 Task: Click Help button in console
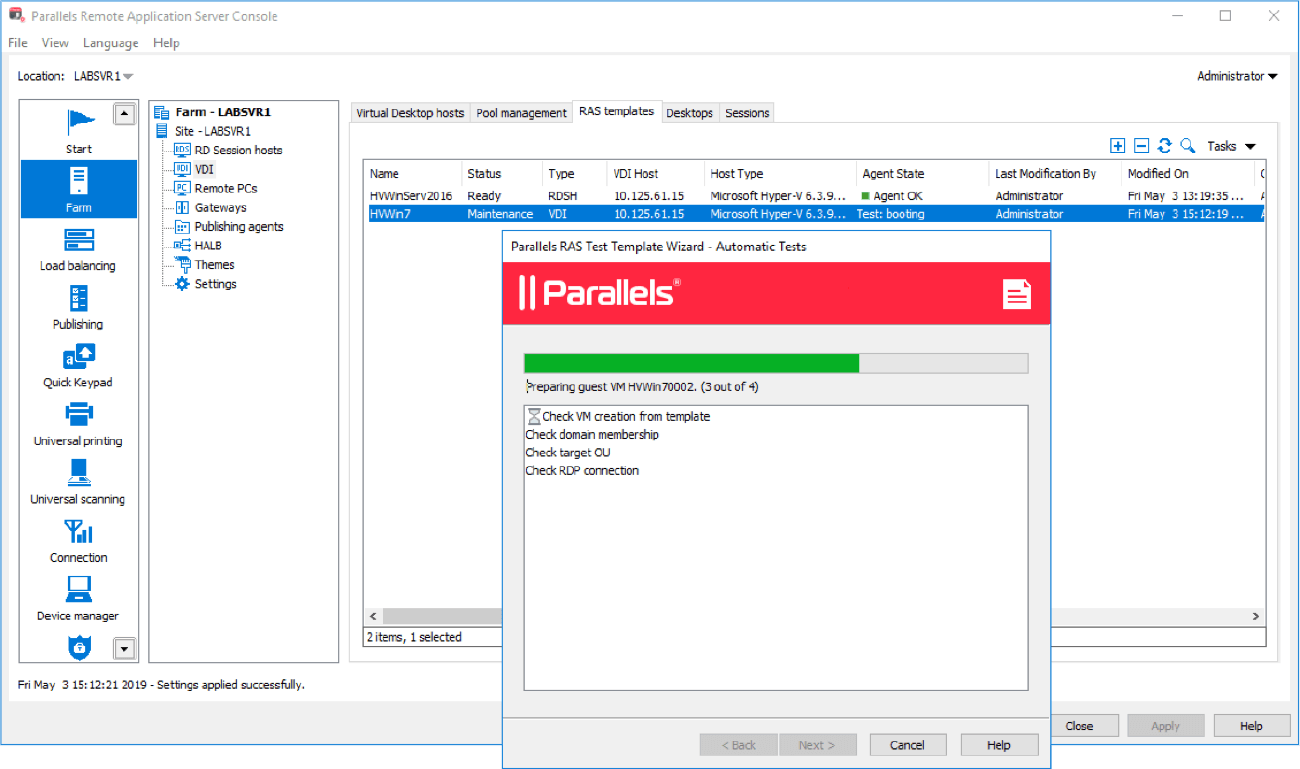click(x=1252, y=726)
